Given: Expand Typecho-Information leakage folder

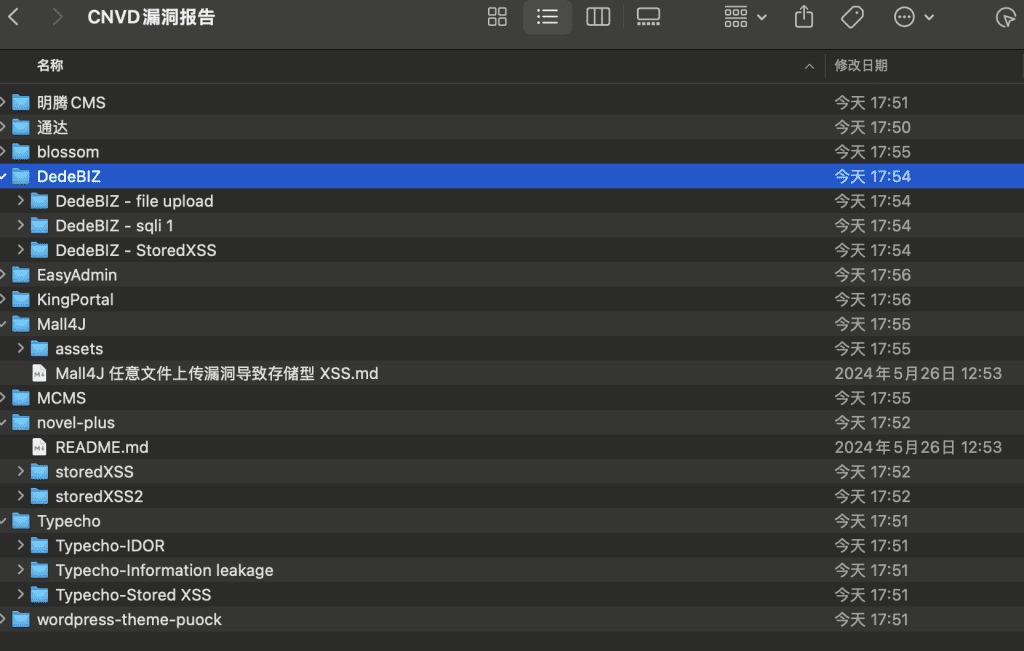Looking at the screenshot, I should 20,570.
